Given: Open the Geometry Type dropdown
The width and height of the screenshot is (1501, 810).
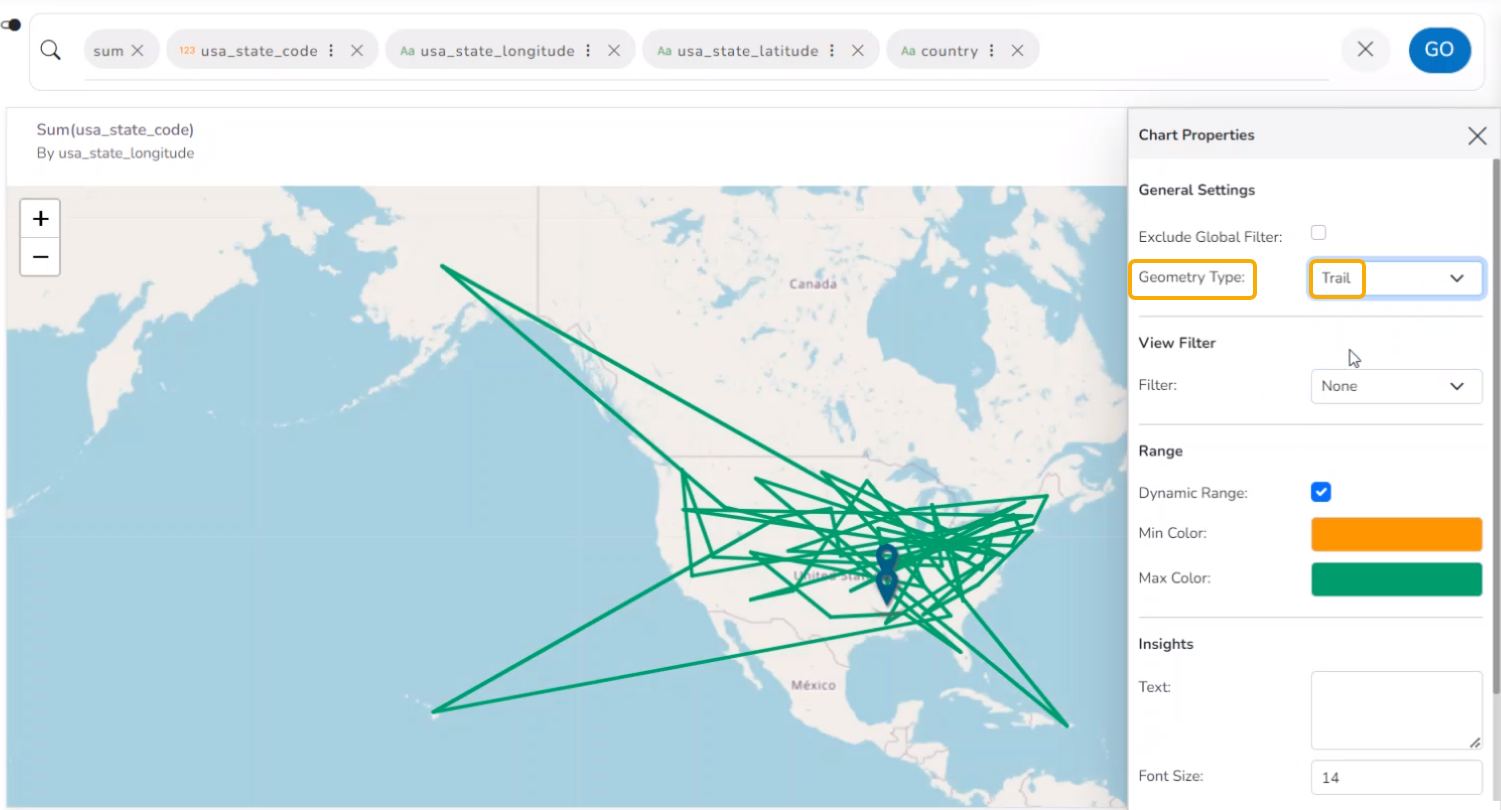Looking at the screenshot, I should (x=1396, y=278).
